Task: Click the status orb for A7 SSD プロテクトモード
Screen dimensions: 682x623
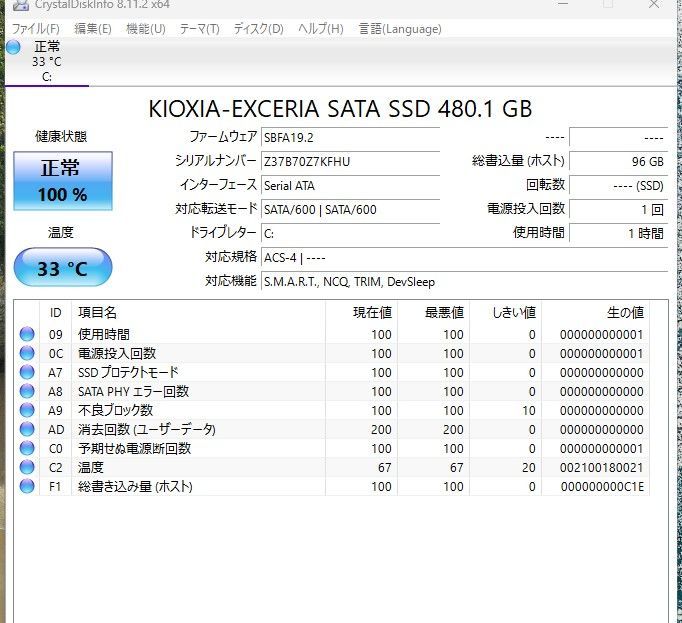Action: pyautogui.click(x=27, y=372)
